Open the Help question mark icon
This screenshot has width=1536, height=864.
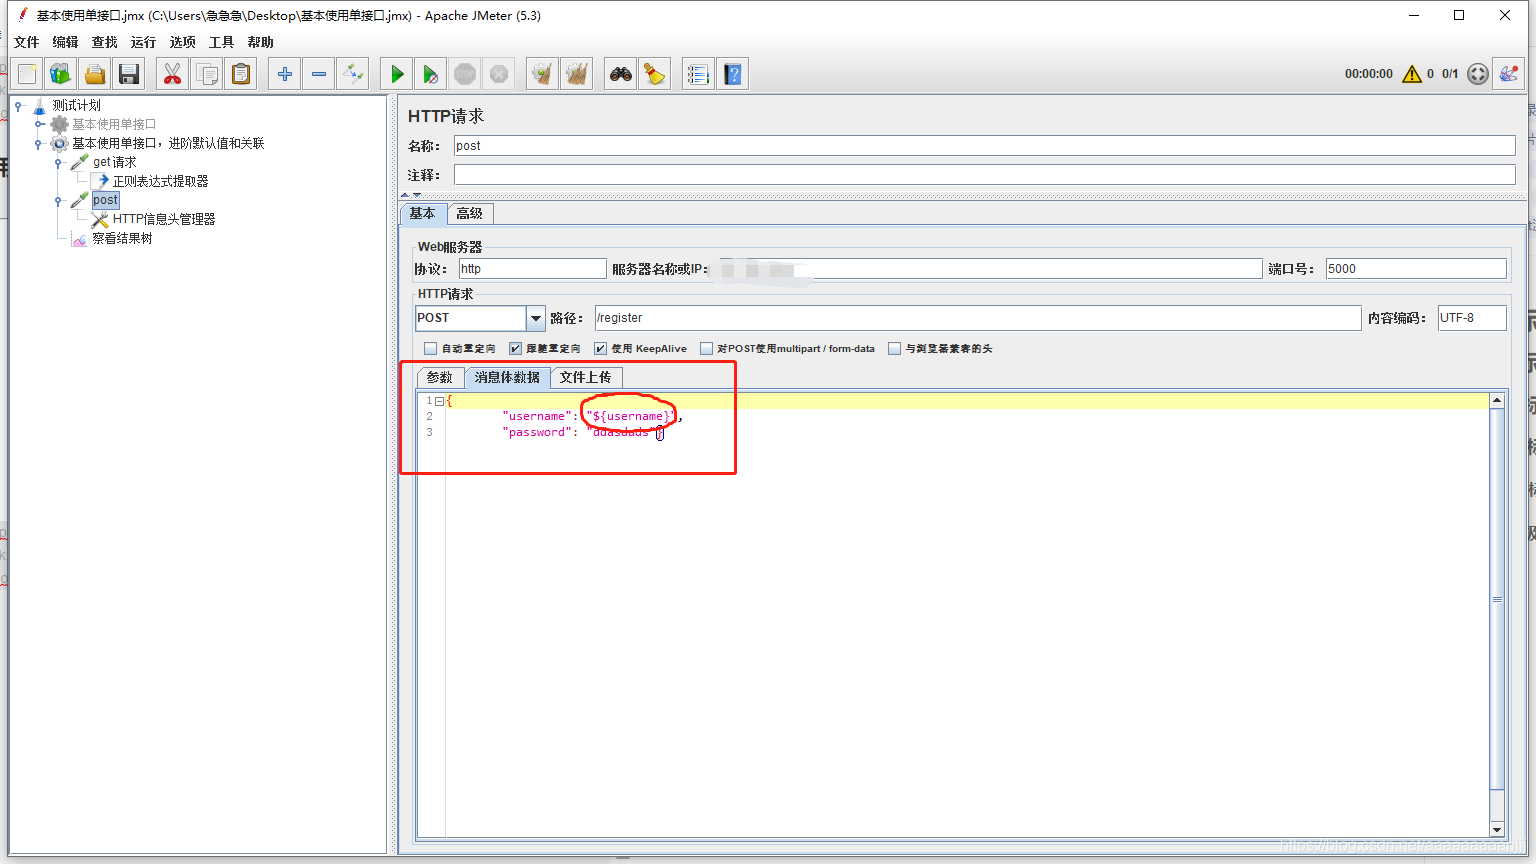[733, 74]
